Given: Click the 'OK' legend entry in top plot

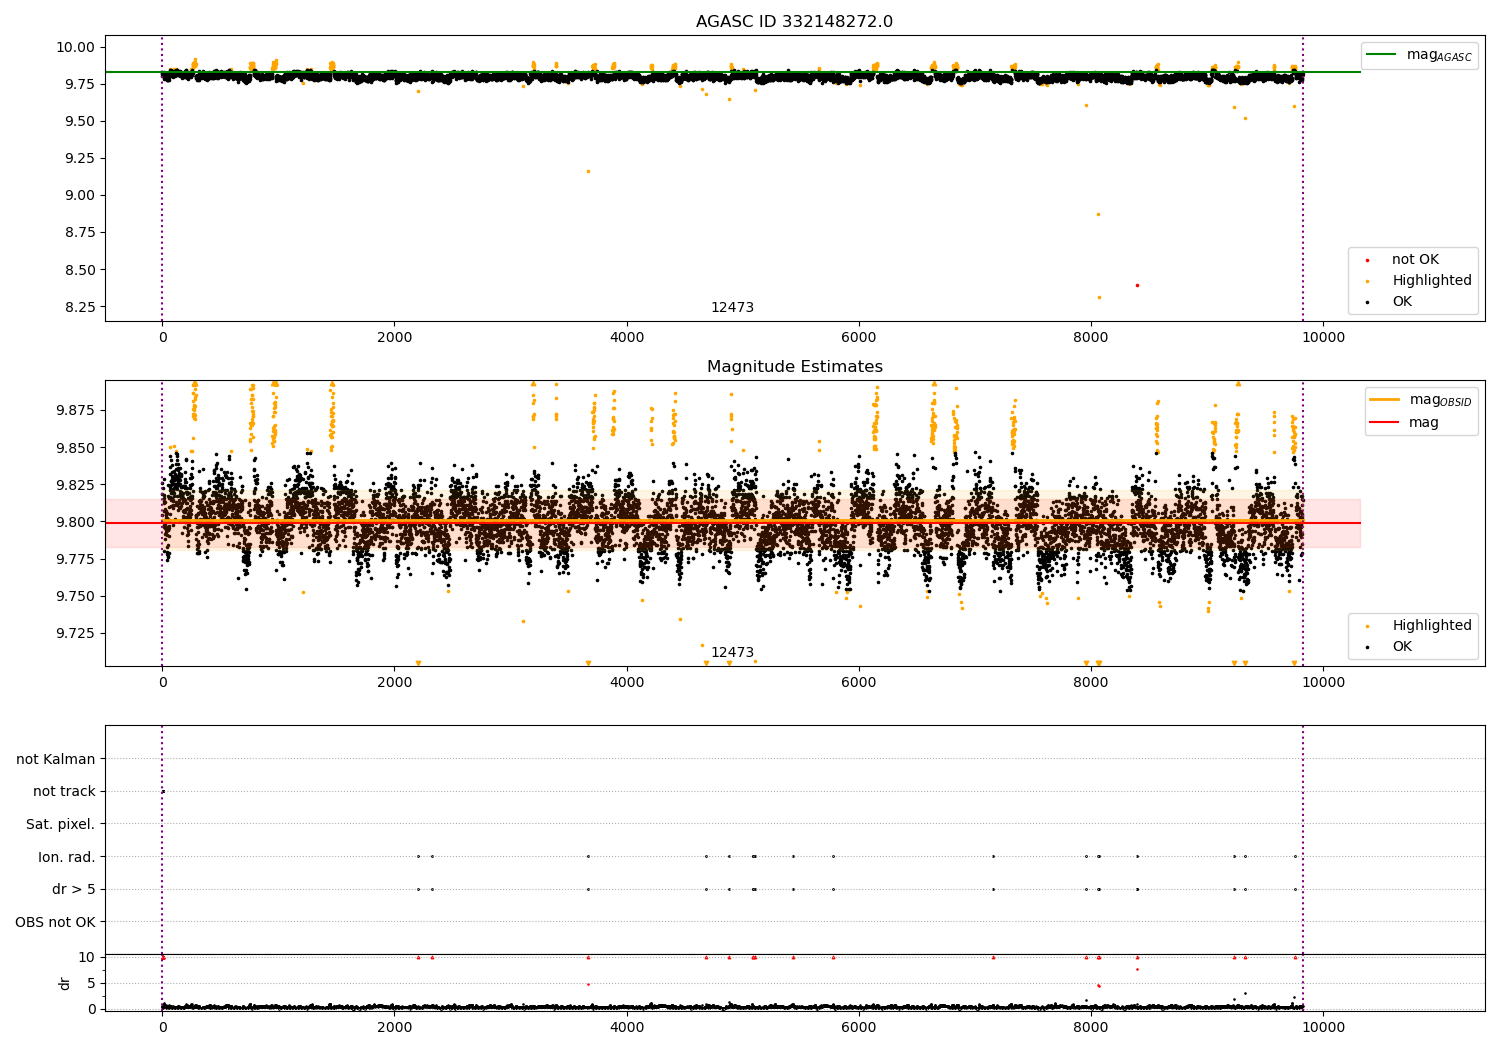Looking at the screenshot, I should (x=1402, y=302).
